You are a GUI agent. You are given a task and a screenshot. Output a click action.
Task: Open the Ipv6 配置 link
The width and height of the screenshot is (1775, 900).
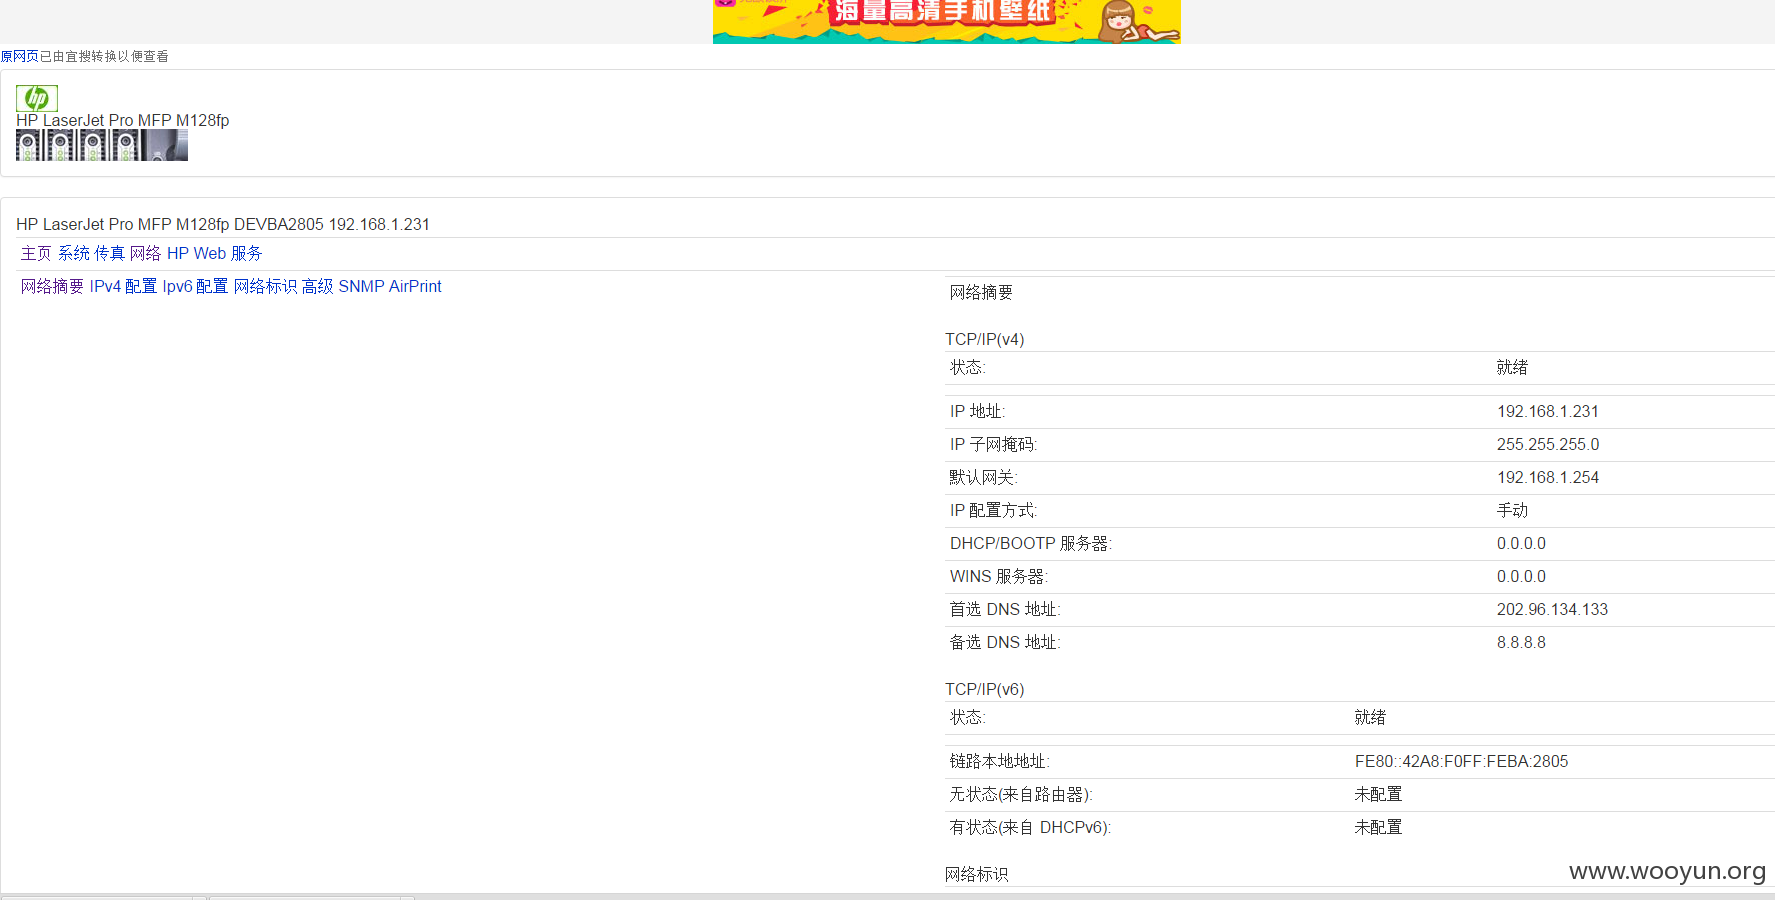point(195,287)
